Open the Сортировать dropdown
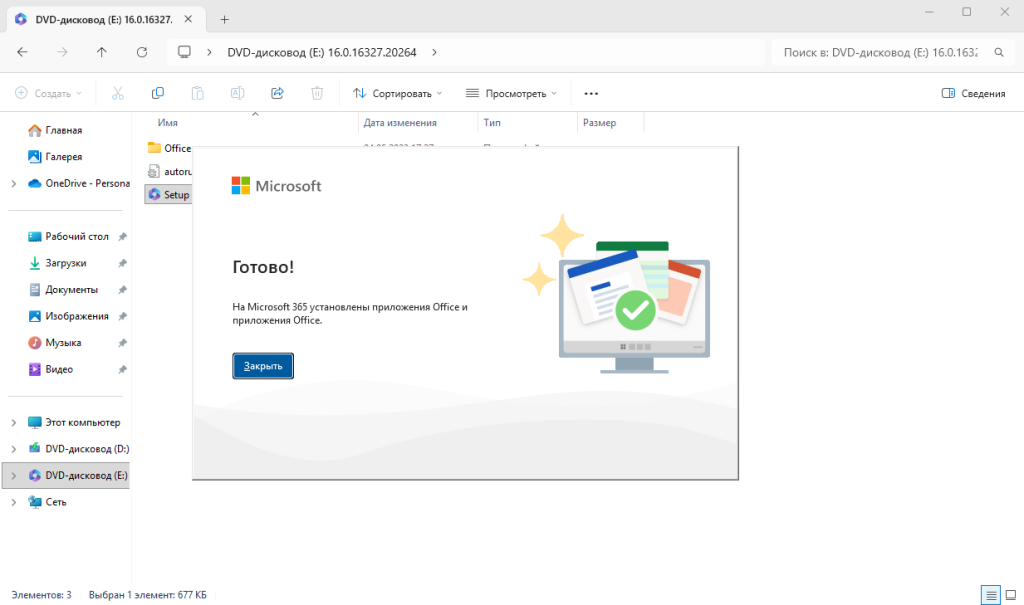The image size is (1024, 605). 397,93
